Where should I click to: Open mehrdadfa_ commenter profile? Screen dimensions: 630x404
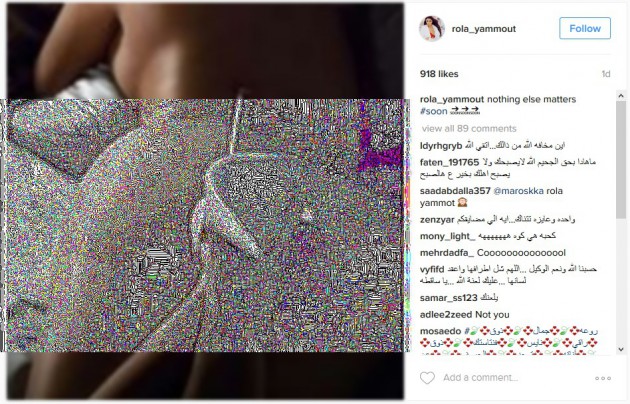(447, 253)
